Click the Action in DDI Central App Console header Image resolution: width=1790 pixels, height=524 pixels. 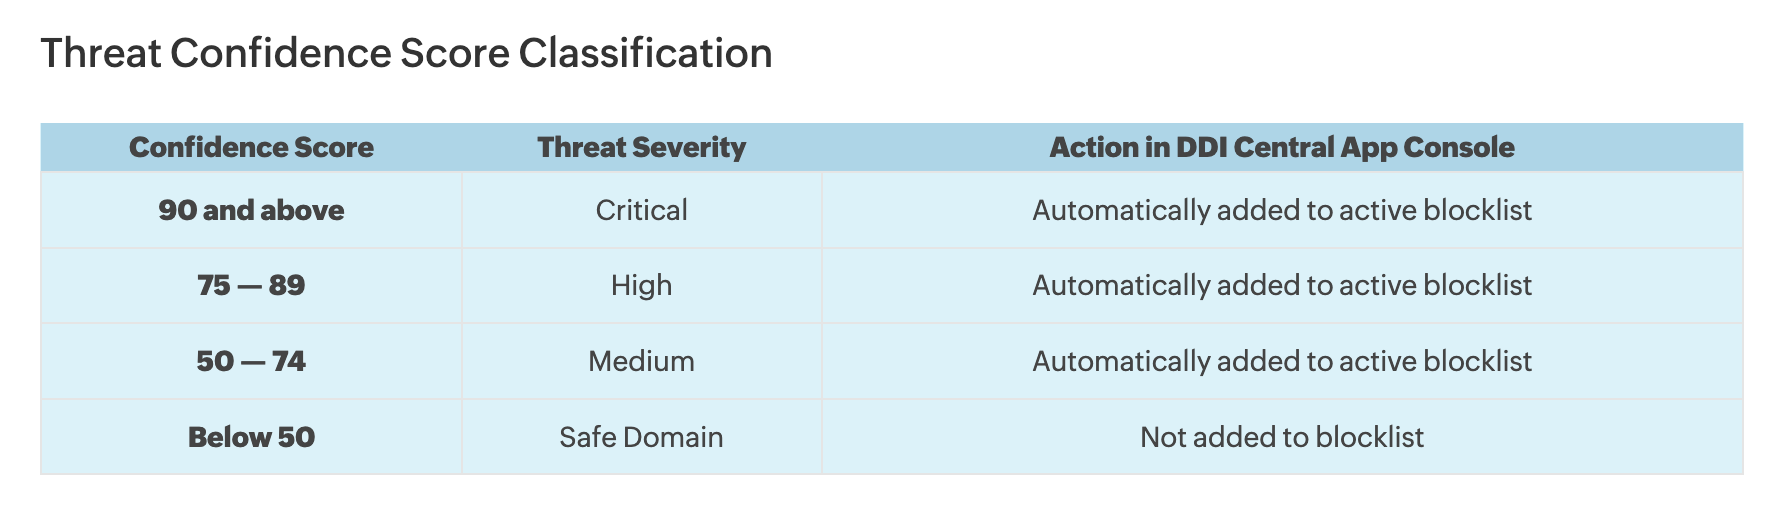[x=1282, y=147]
